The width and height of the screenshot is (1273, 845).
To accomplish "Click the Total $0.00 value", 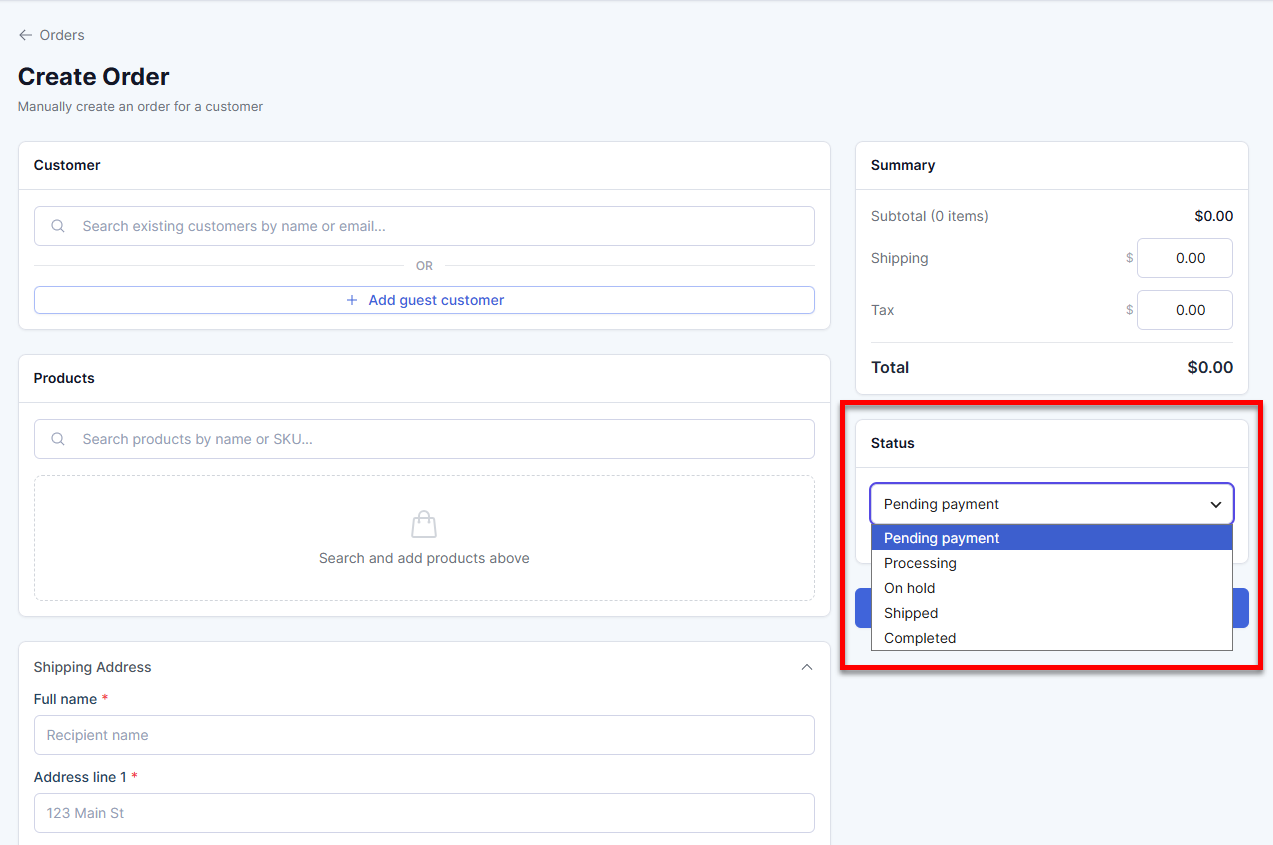I will click(x=1210, y=367).
